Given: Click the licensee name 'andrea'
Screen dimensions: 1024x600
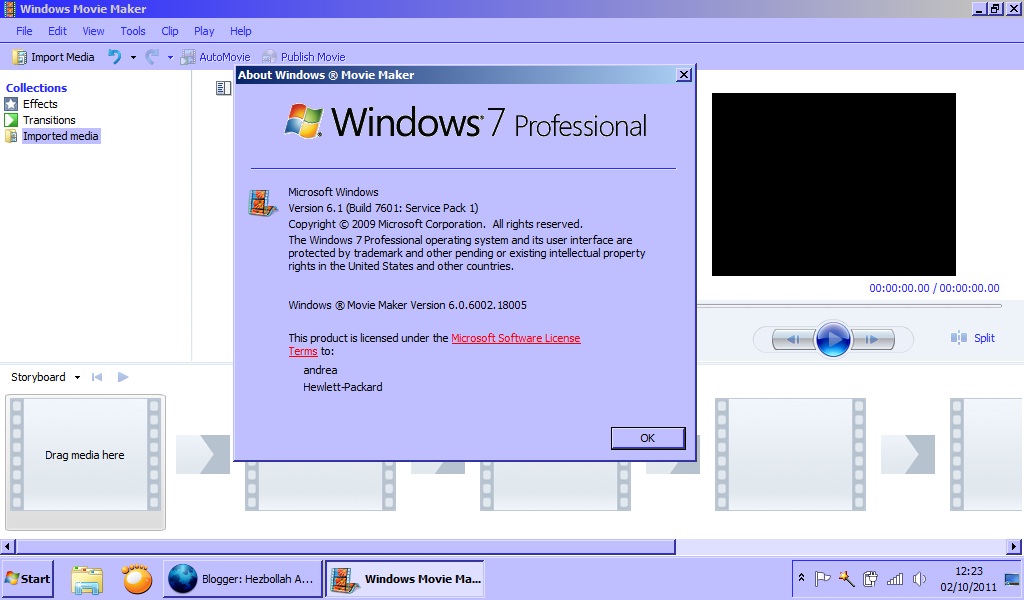Looking at the screenshot, I should coord(320,370).
